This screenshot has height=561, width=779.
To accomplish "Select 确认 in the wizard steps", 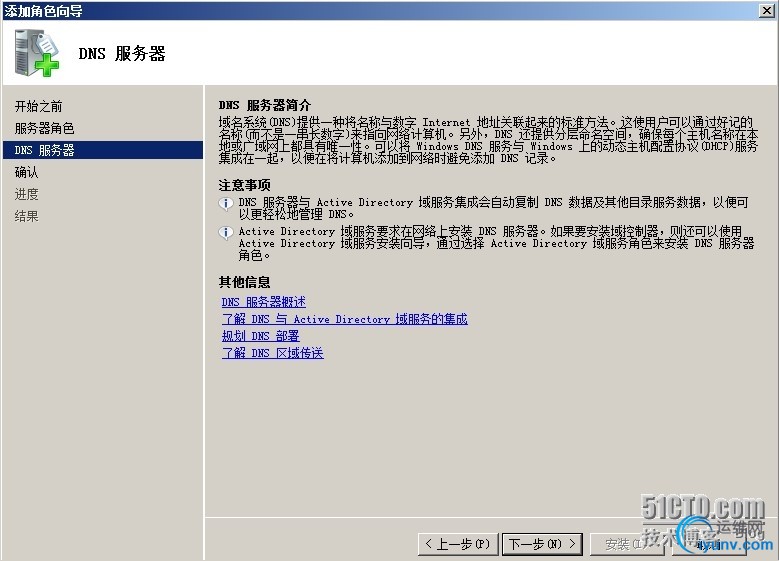I will click(26, 172).
